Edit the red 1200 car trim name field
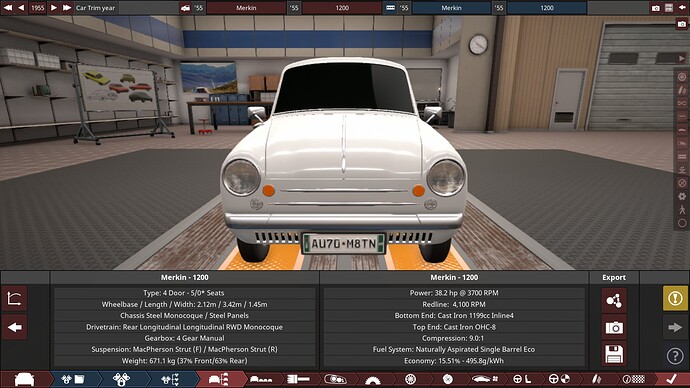 click(342, 8)
